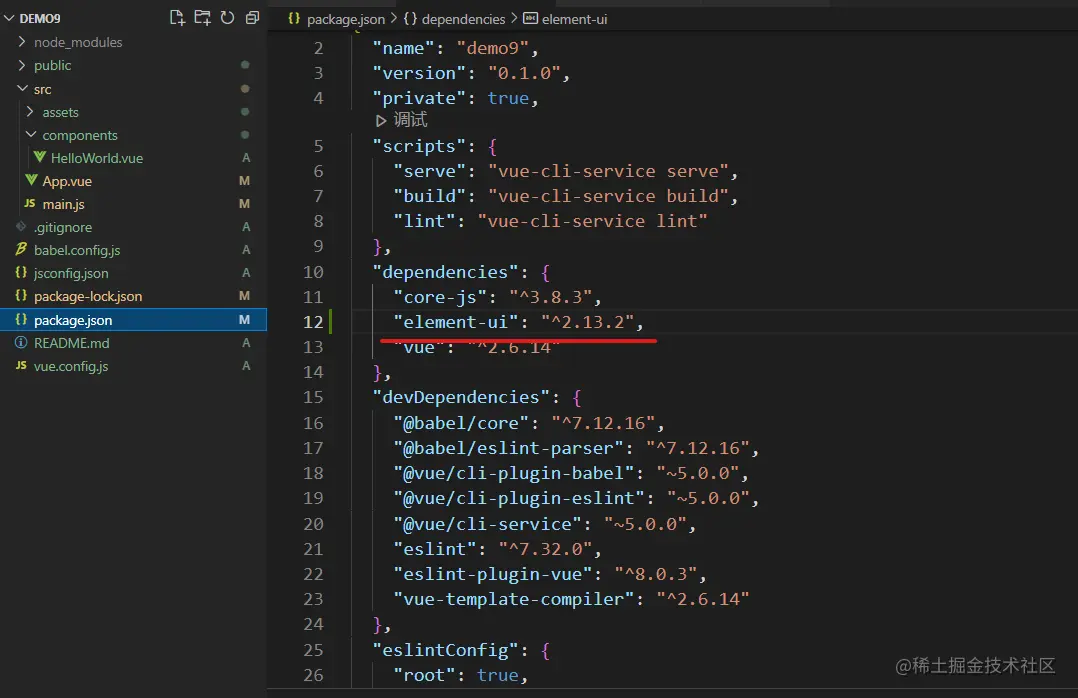Click the "scripts" key on line 5

click(419, 146)
